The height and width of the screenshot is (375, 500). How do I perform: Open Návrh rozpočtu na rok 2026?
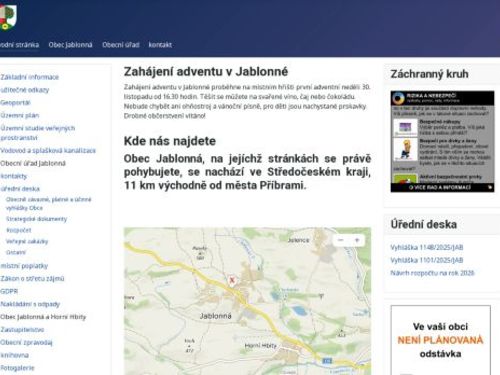432,273
